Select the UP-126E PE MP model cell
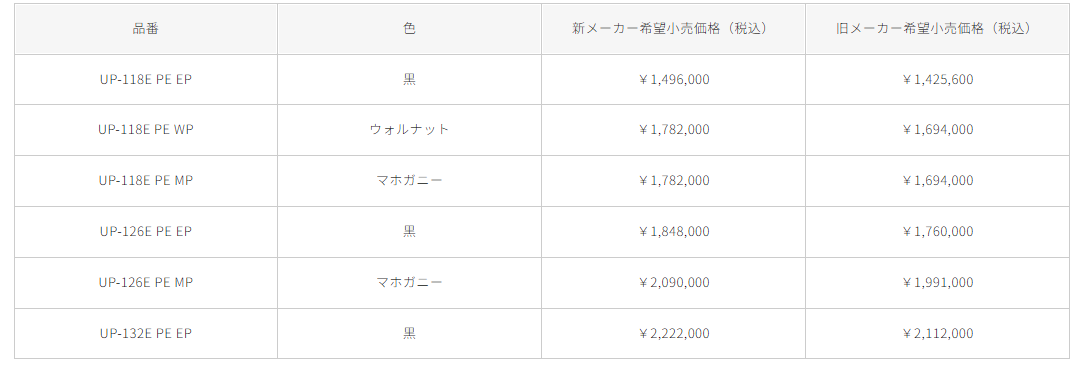The height and width of the screenshot is (366, 1081). pos(146,283)
